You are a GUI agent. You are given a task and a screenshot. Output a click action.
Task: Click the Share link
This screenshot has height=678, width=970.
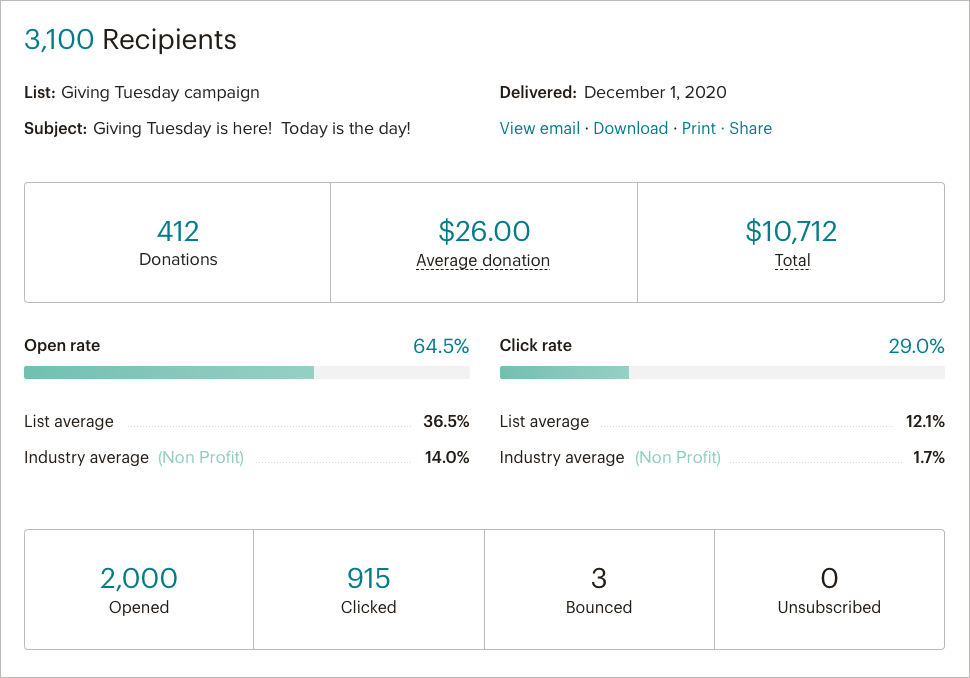(750, 128)
